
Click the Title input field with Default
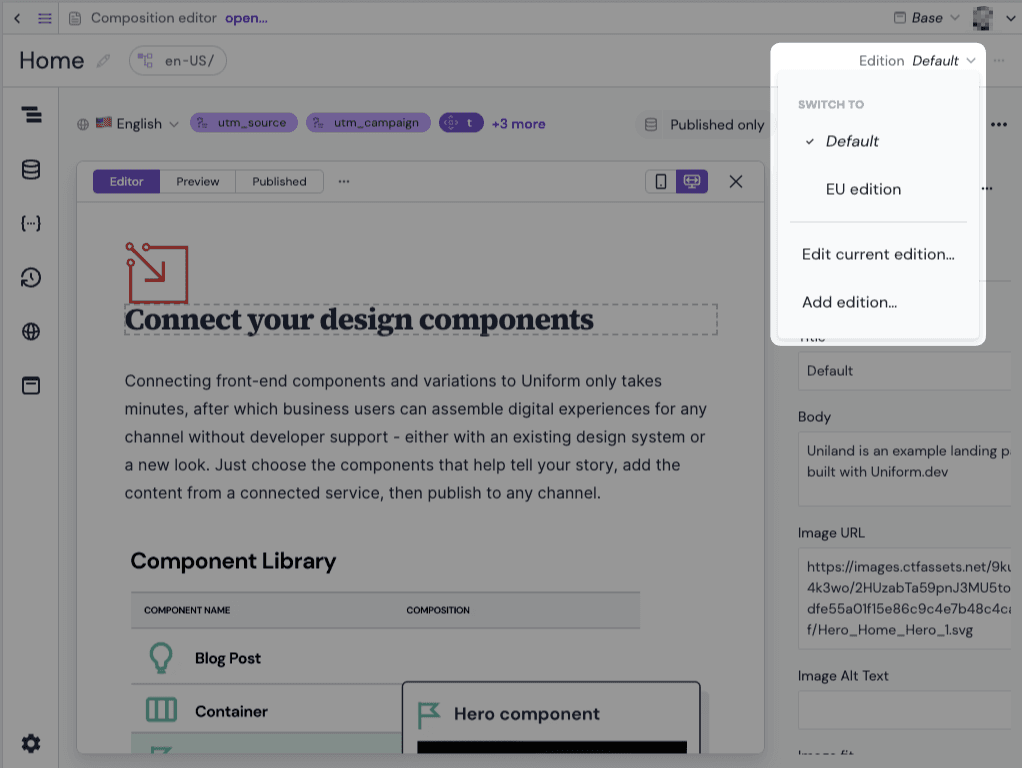pyautogui.click(x=905, y=371)
